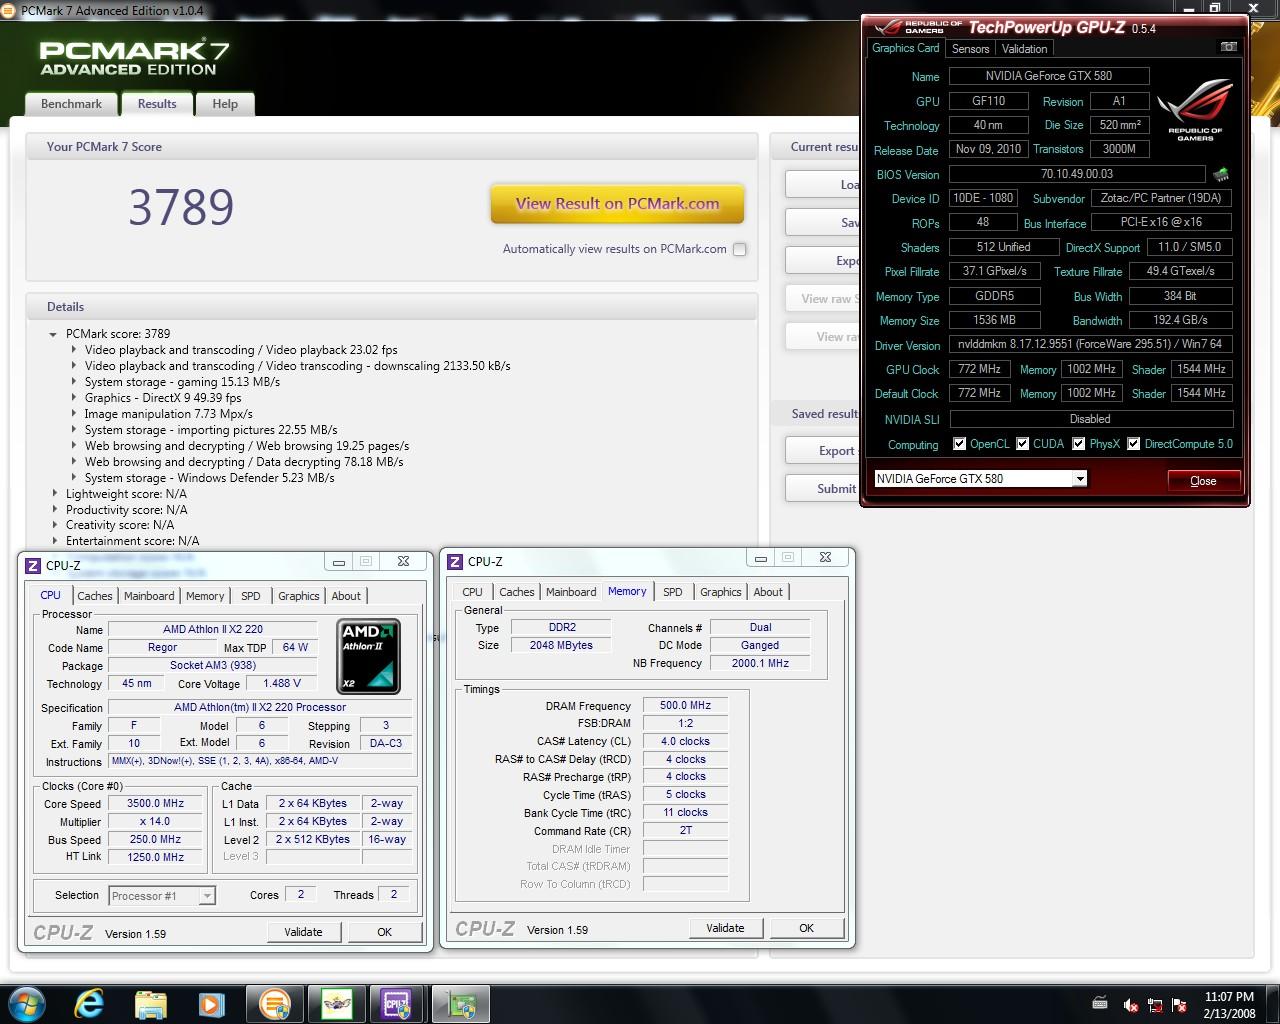
Task: Click OK in the Memory CPU-Z window
Action: click(806, 928)
